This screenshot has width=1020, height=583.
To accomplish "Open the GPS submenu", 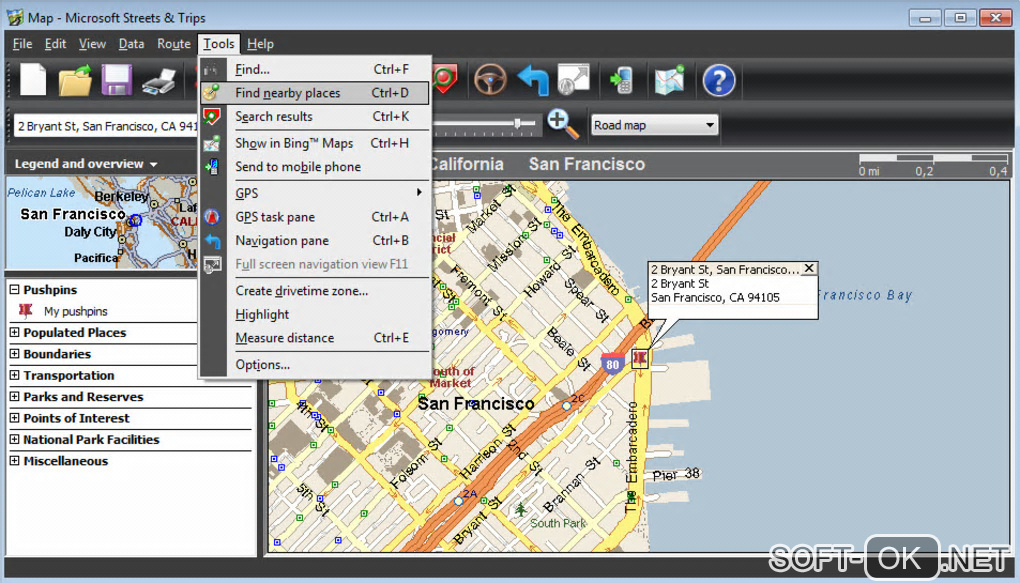I will tap(315, 193).
